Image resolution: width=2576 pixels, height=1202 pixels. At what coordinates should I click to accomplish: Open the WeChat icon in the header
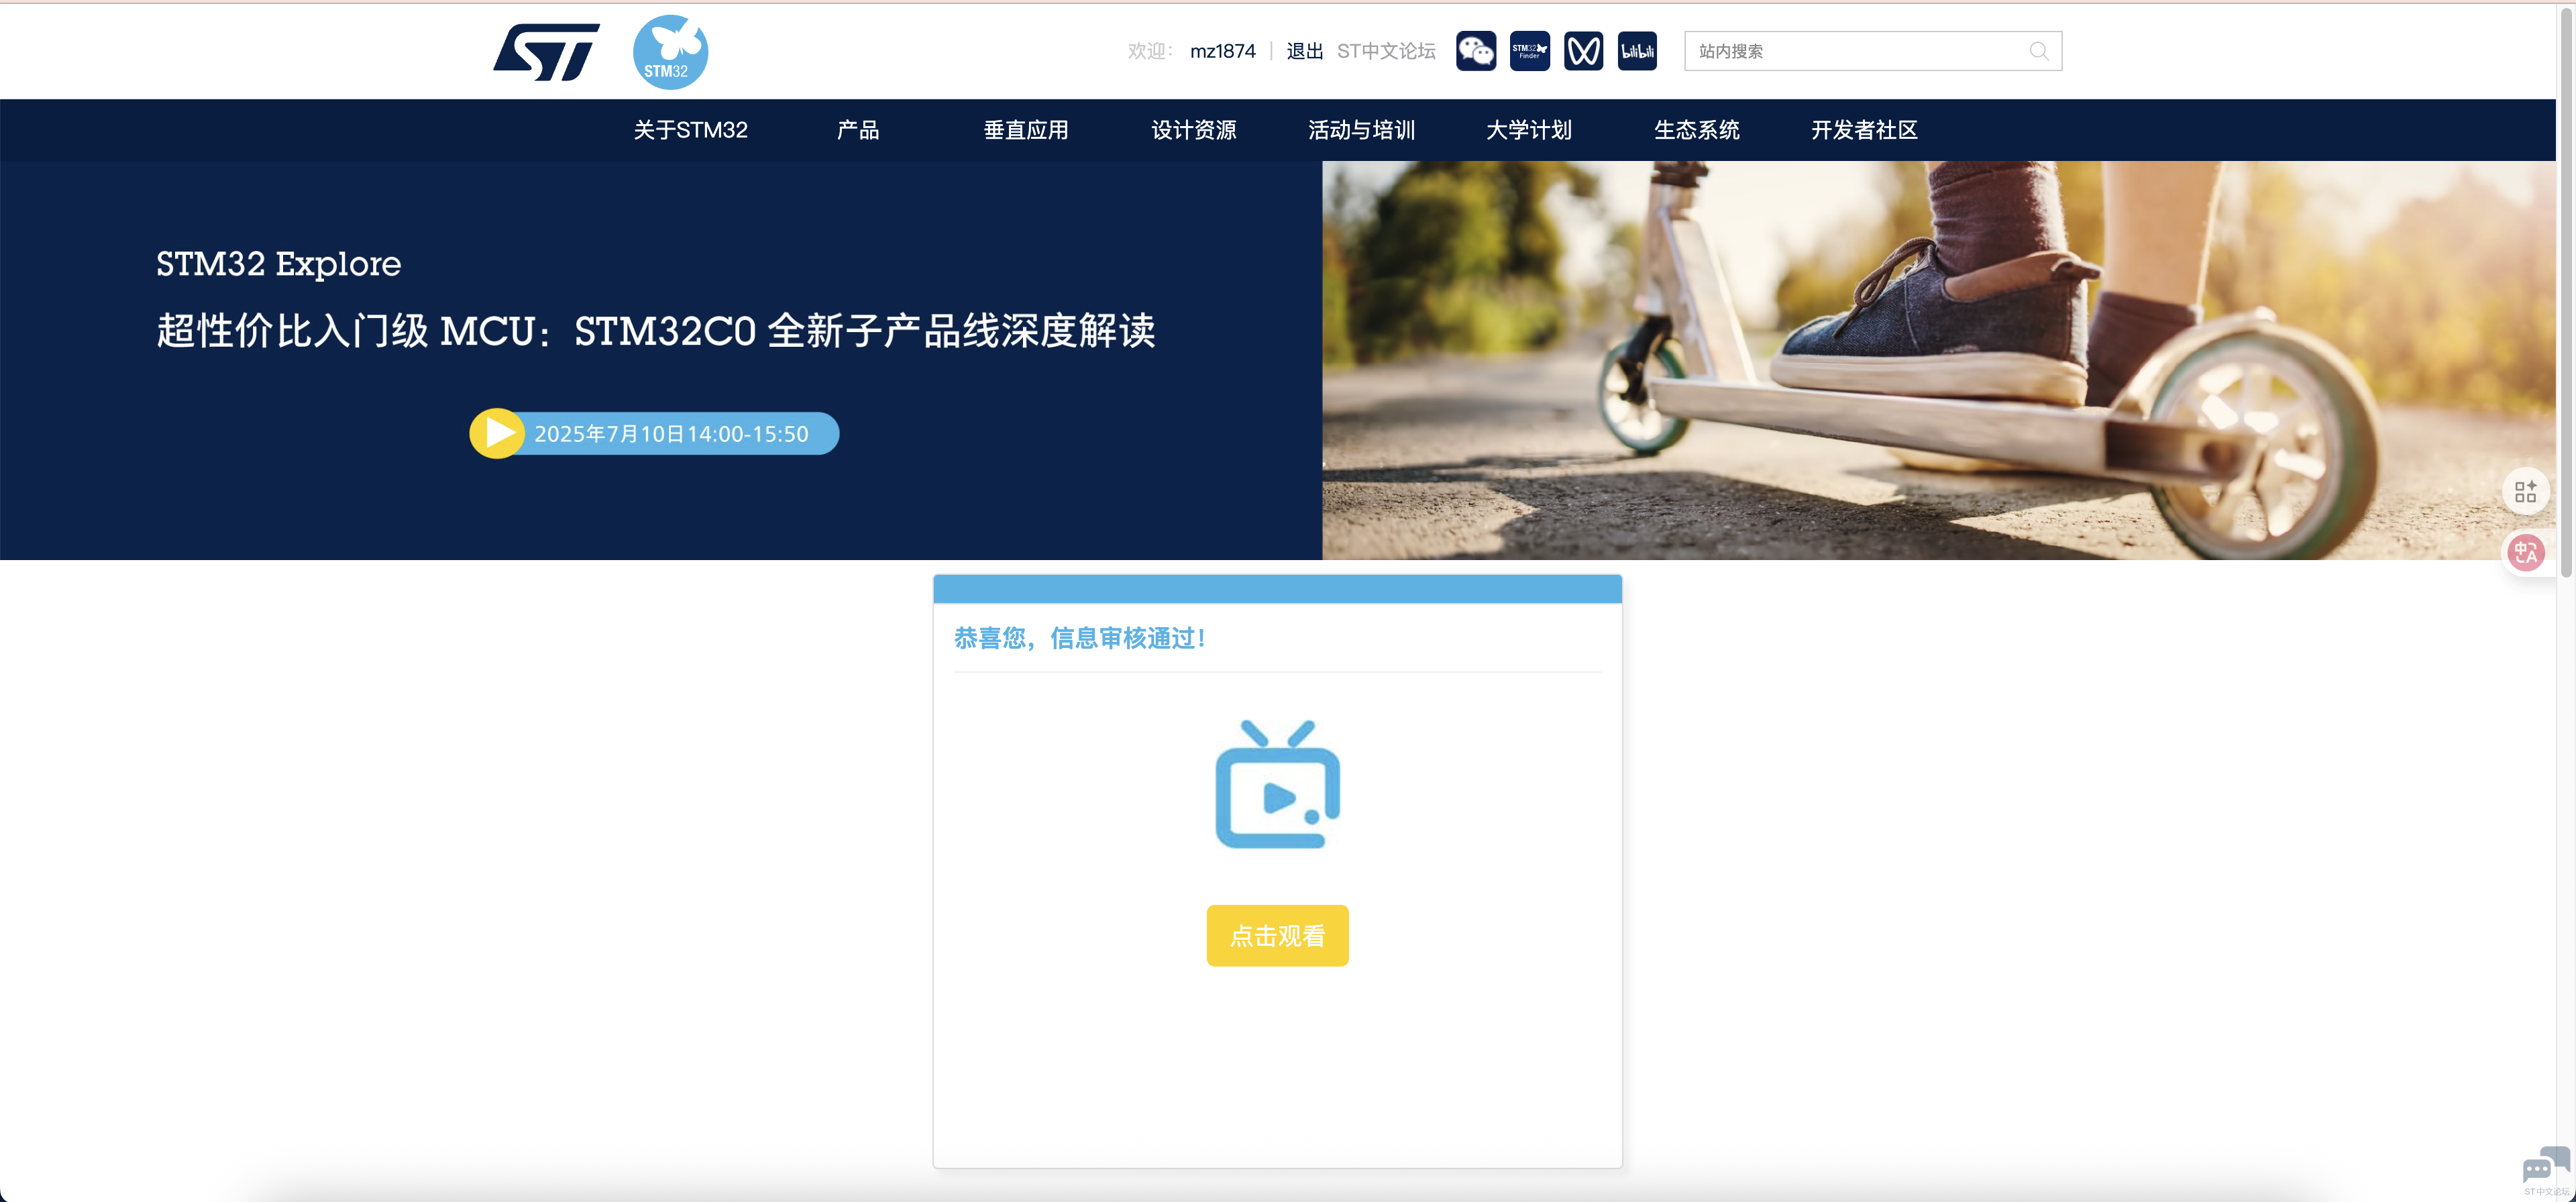pos(1476,51)
